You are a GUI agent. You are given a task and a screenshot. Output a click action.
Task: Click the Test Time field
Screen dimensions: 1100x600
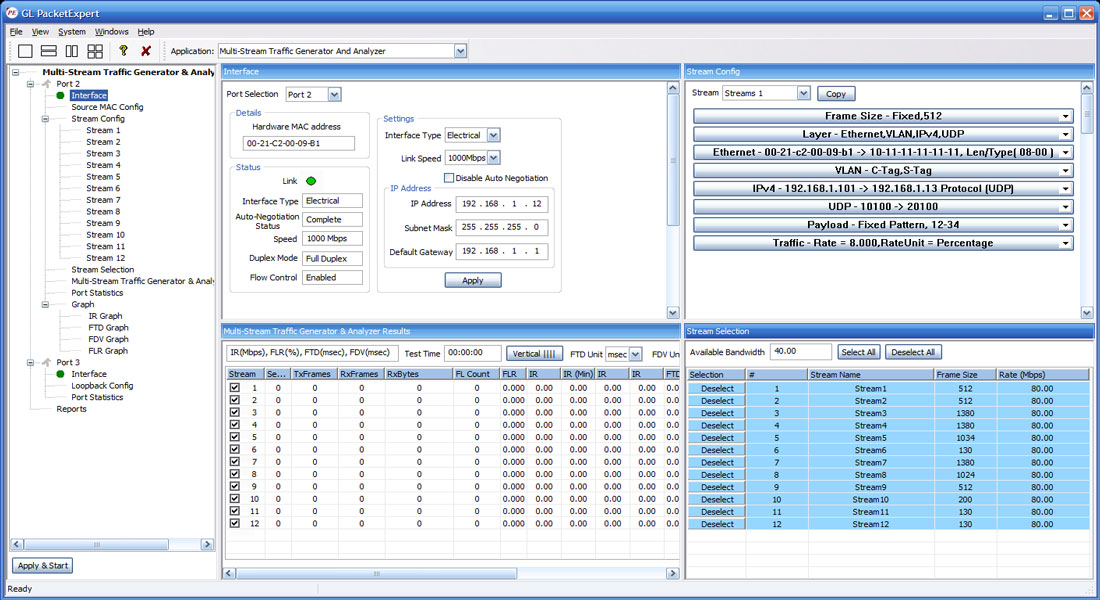[x=473, y=354]
